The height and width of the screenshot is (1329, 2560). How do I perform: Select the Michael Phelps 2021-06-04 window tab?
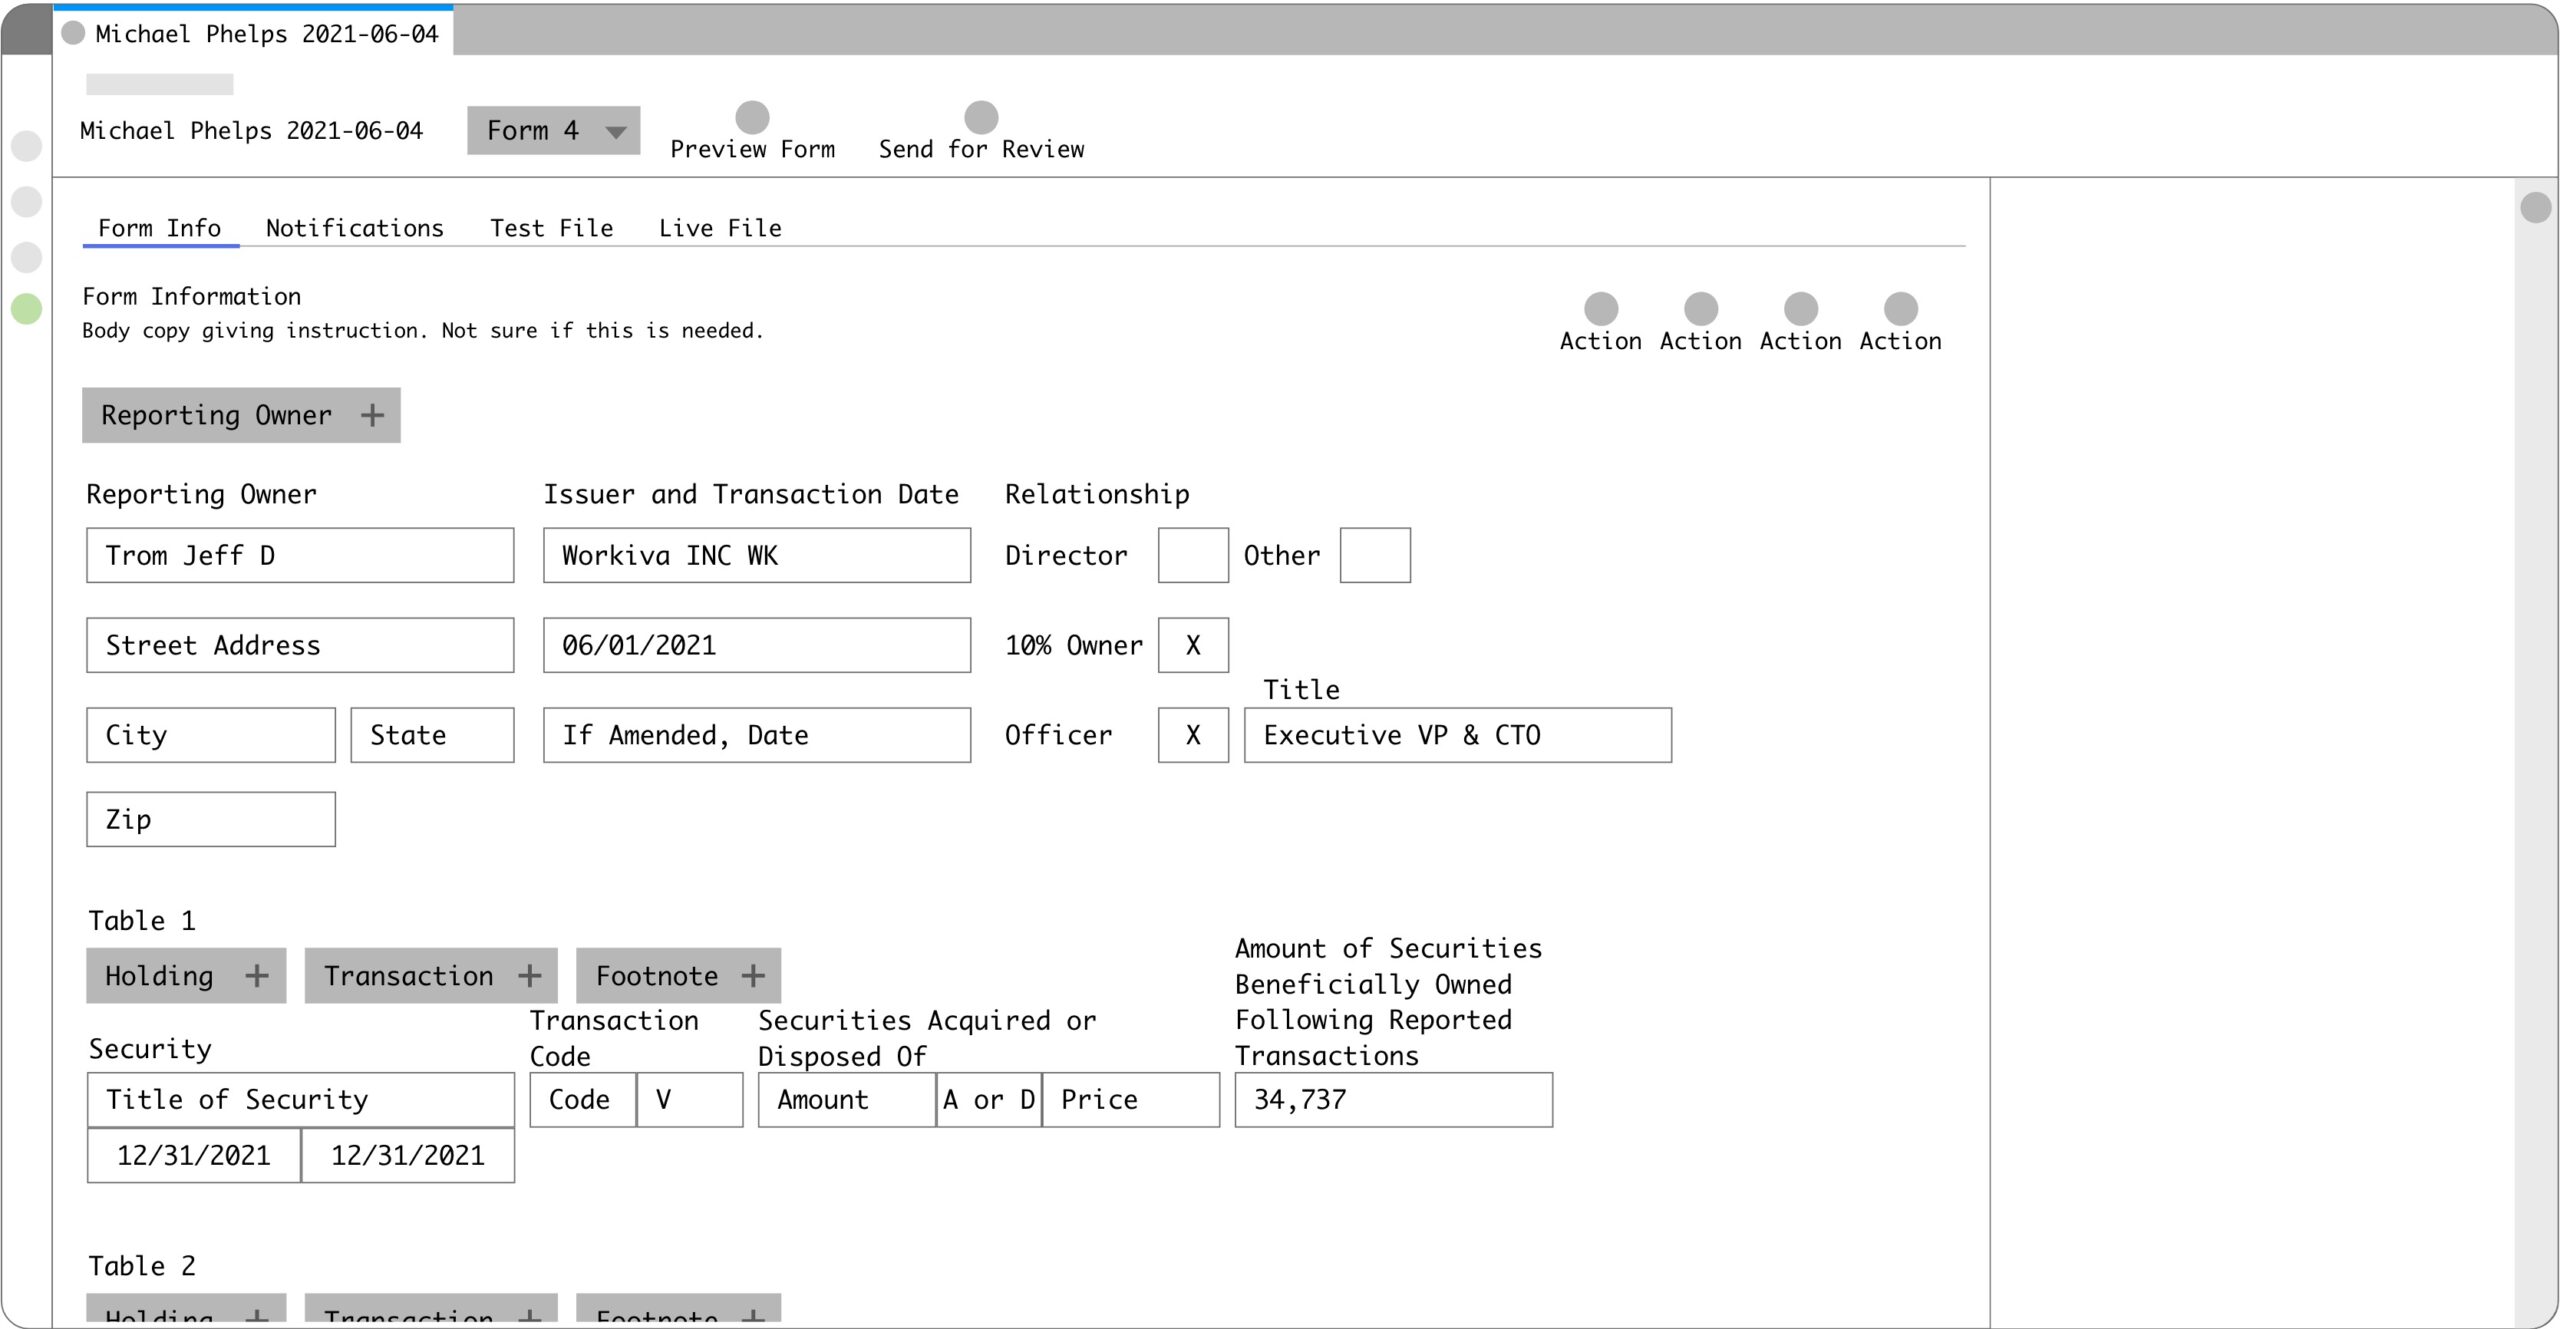point(253,31)
